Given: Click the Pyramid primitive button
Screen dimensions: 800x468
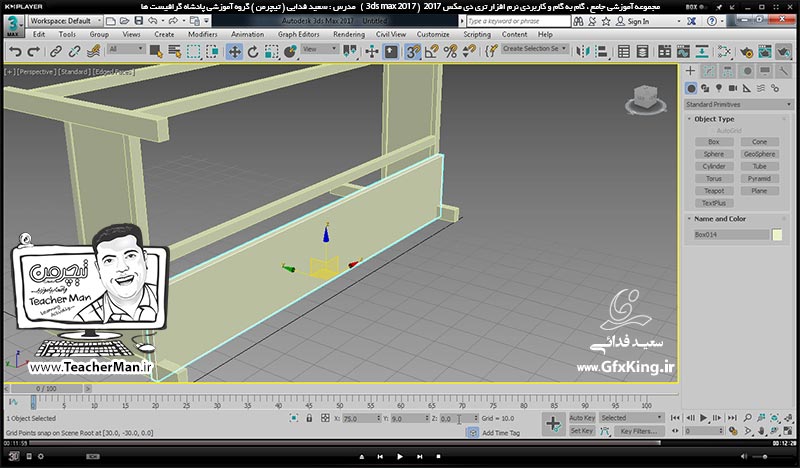Looking at the screenshot, I should click(x=759, y=179).
